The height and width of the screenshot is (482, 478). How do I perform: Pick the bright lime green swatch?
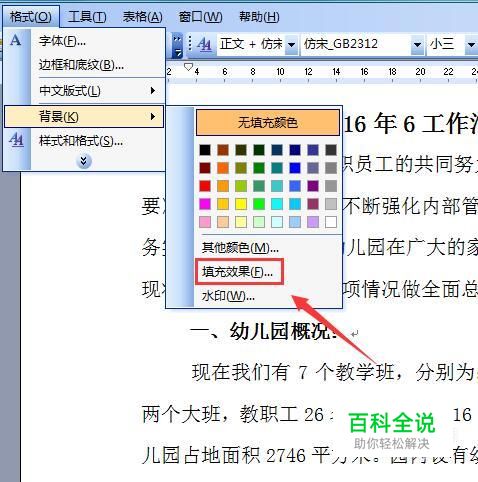pyautogui.click(x=259, y=204)
